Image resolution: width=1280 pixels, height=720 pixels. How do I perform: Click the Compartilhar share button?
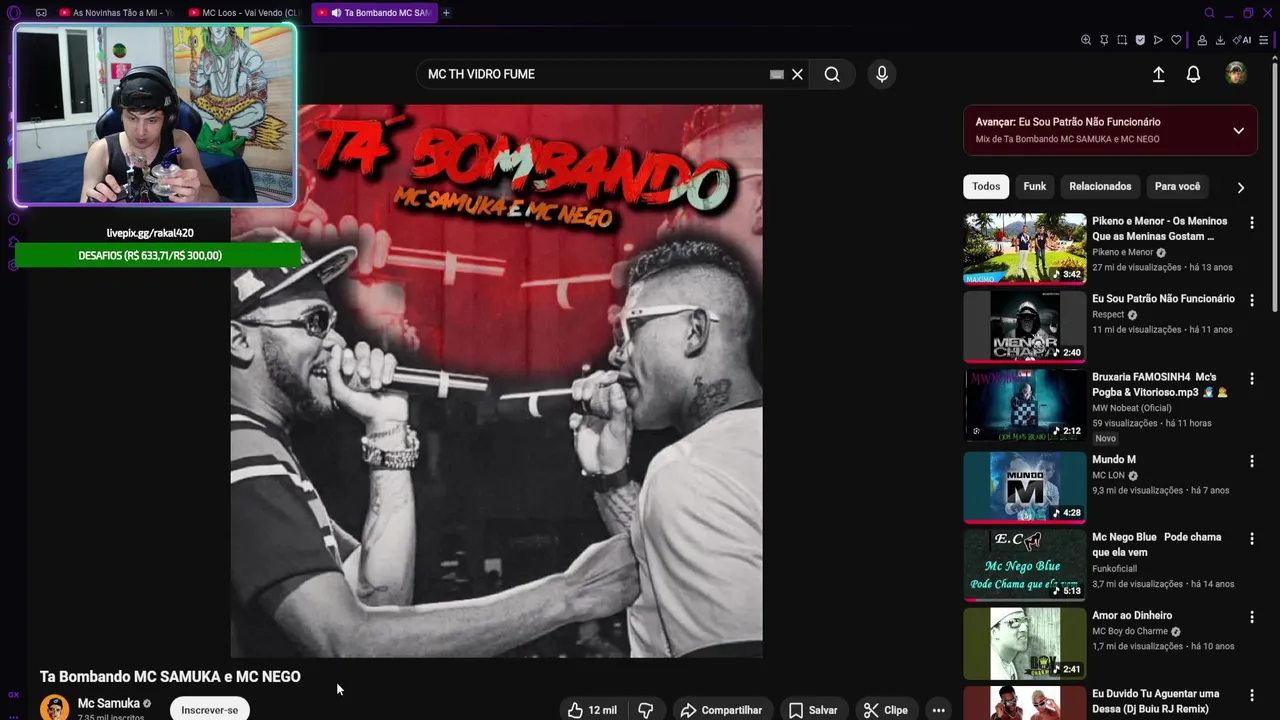[x=721, y=710]
